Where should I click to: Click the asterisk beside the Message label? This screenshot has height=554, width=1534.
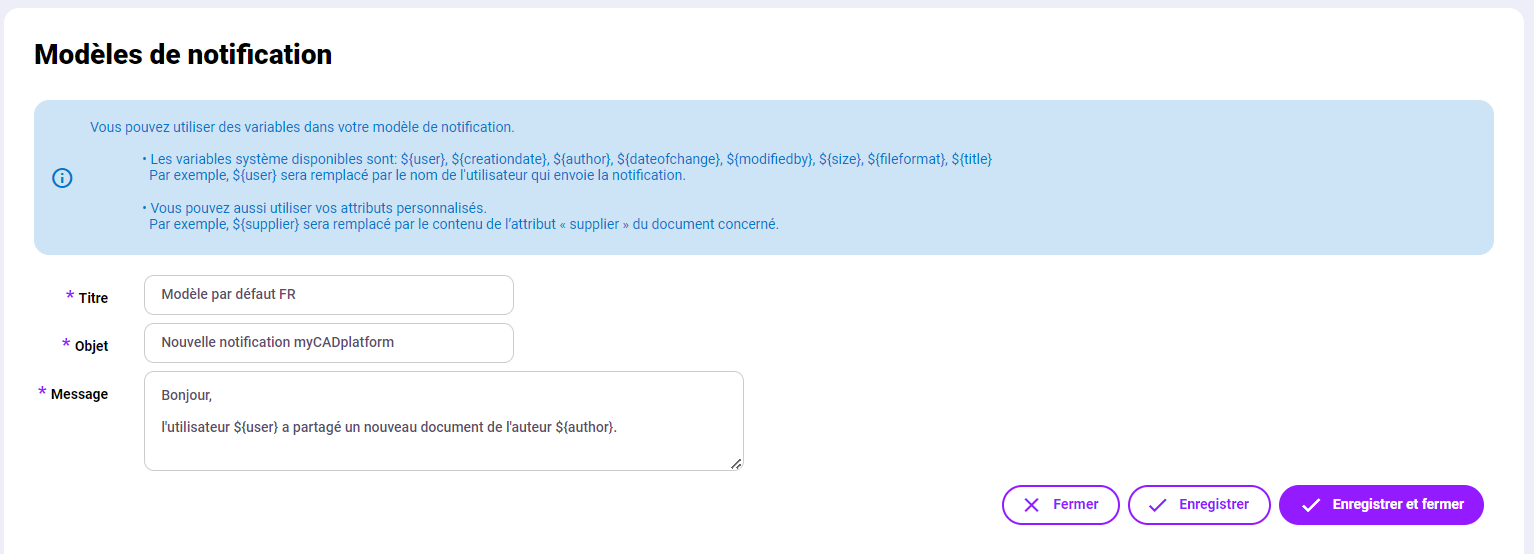pyautogui.click(x=42, y=393)
